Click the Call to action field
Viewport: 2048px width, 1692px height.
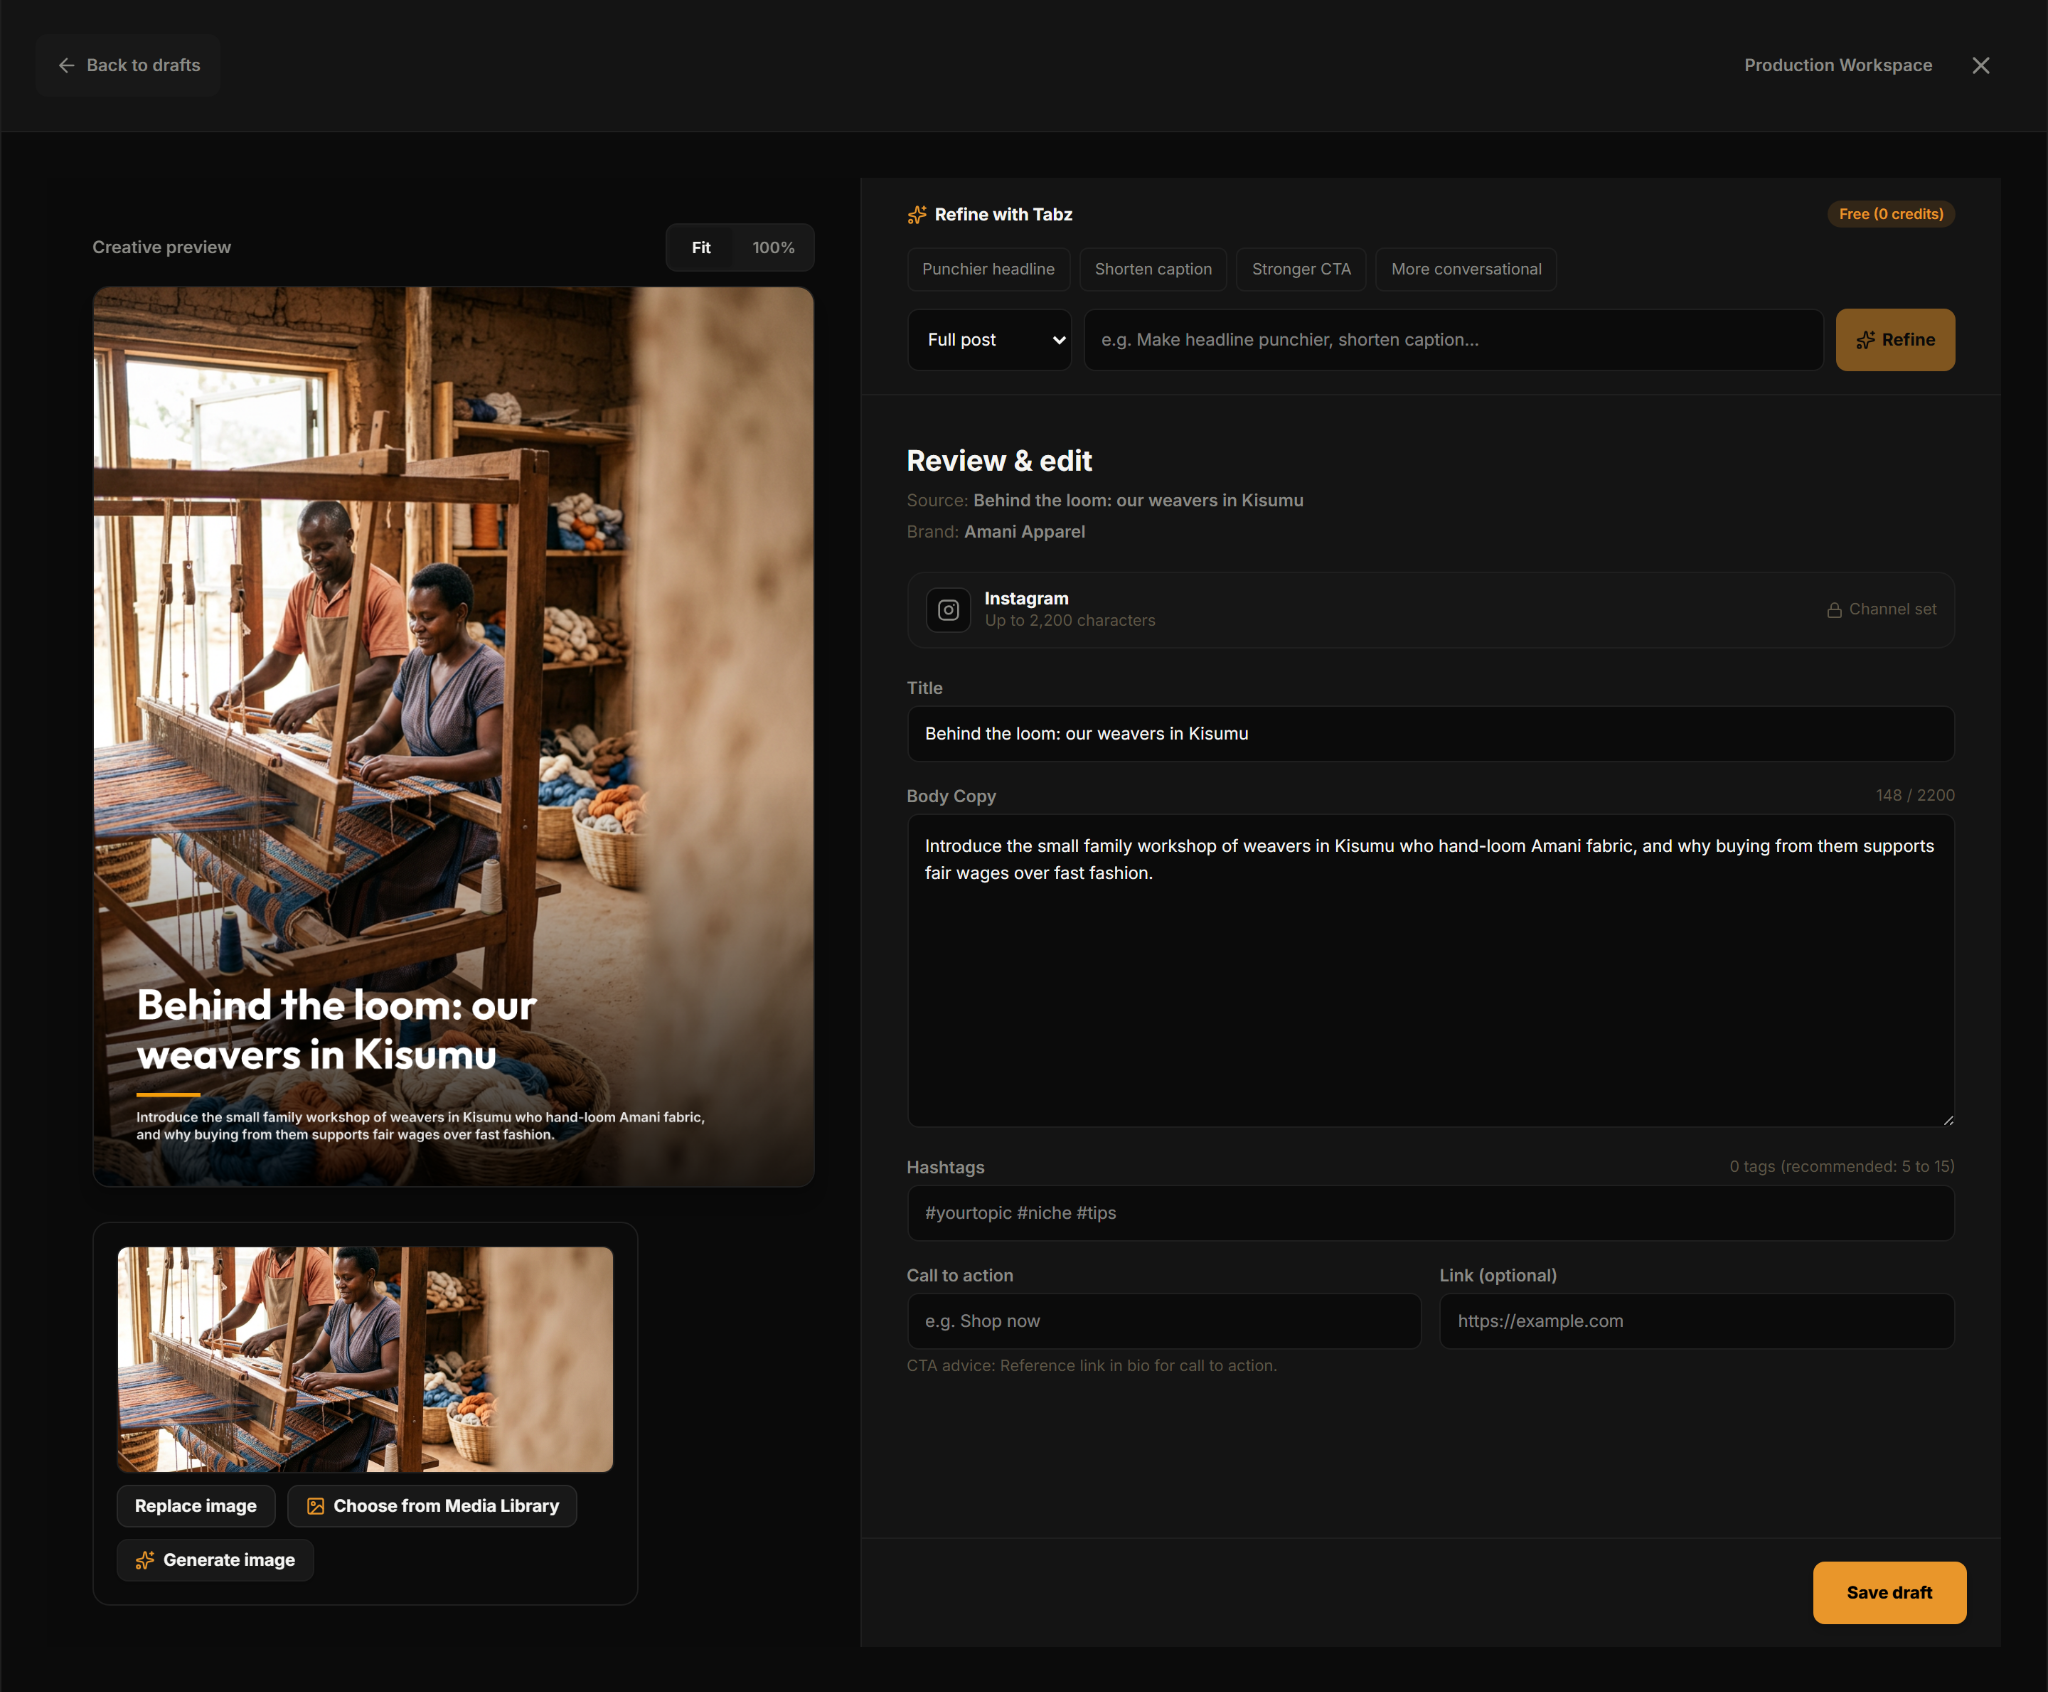tap(1164, 1321)
